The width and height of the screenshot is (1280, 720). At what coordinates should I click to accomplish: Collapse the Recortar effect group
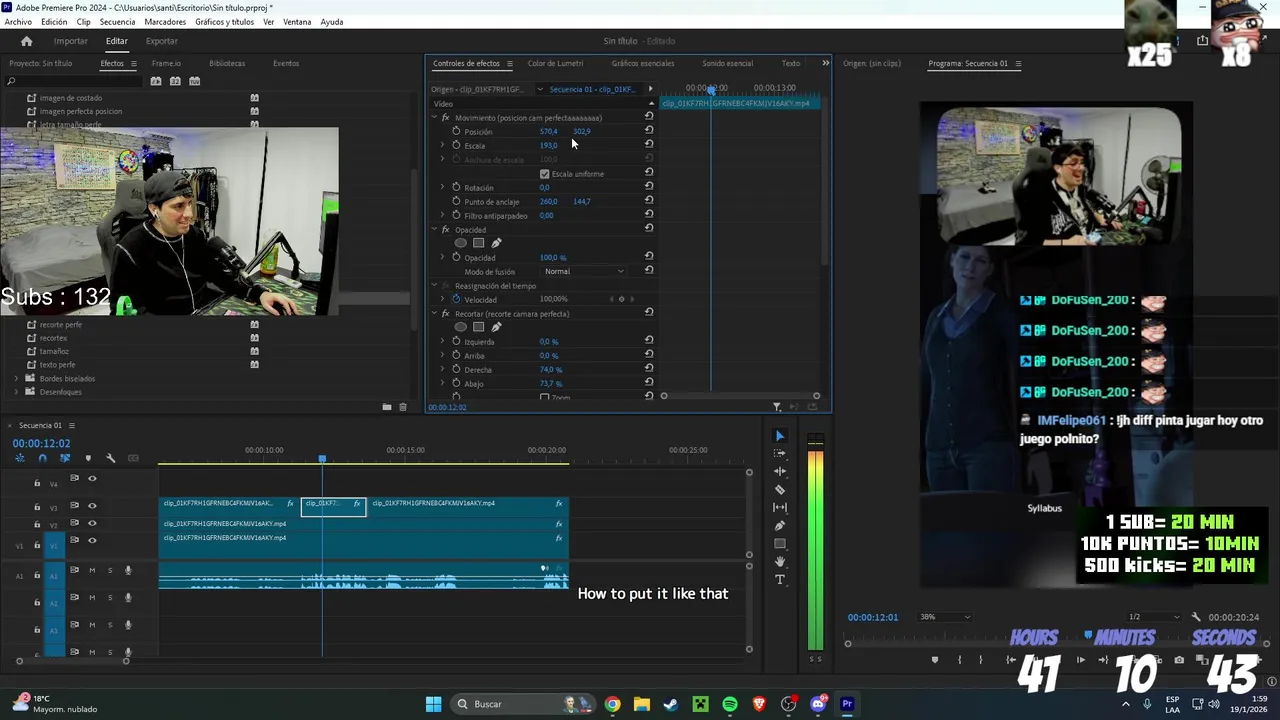434,314
